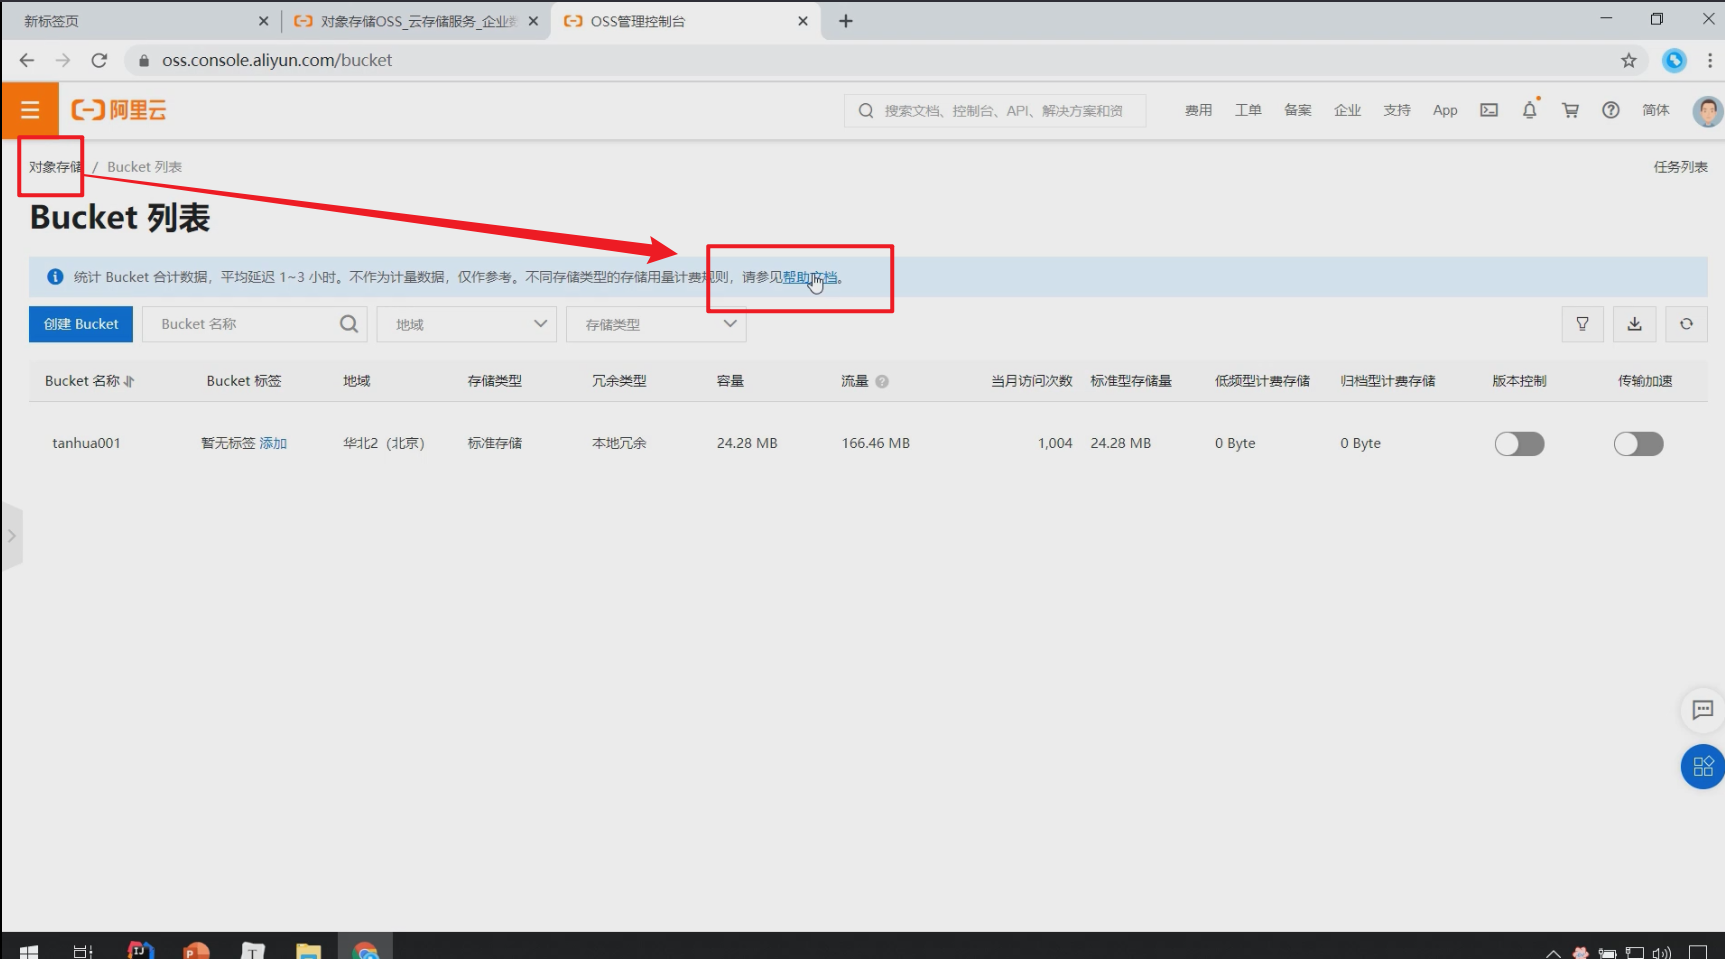Download the bucket list via export icon

1634,324
